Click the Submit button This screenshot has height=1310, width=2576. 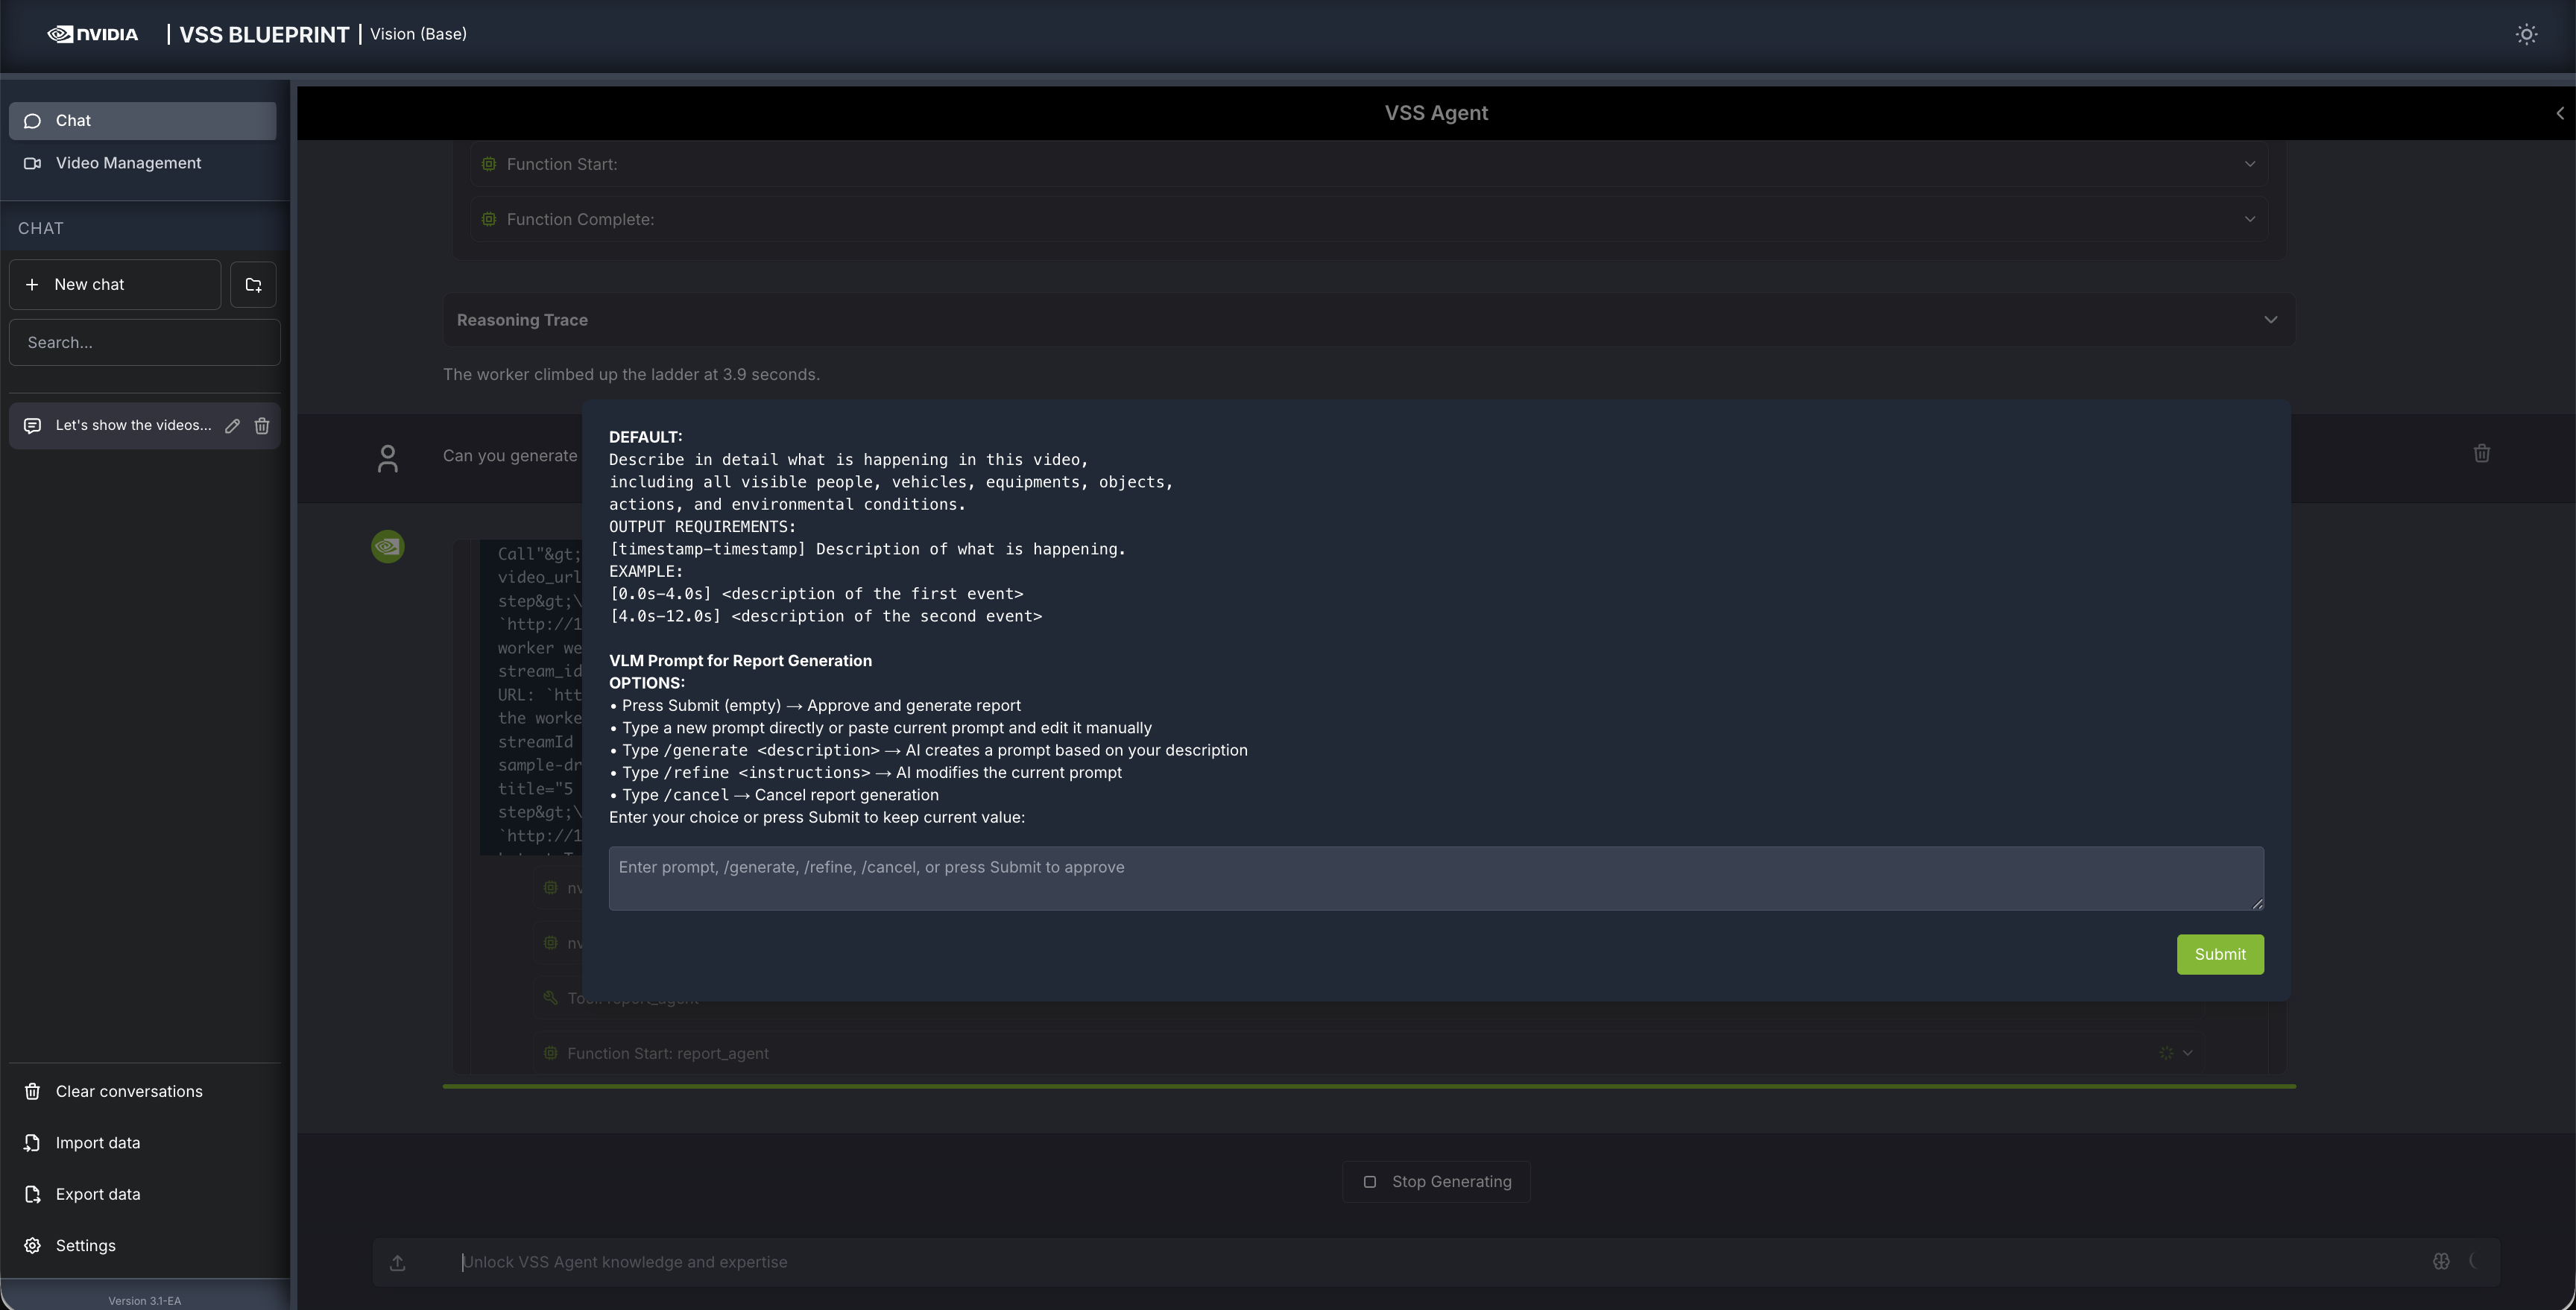pyautogui.click(x=2220, y=954)
